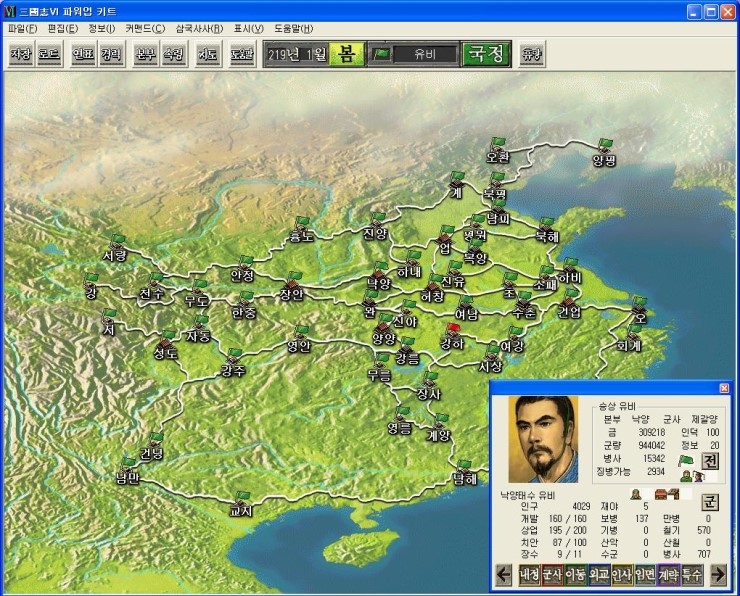Viewport: 740px width, 596px height.
Task: Open the 경력 career toolbar button
Action: (x=112, y=54)
